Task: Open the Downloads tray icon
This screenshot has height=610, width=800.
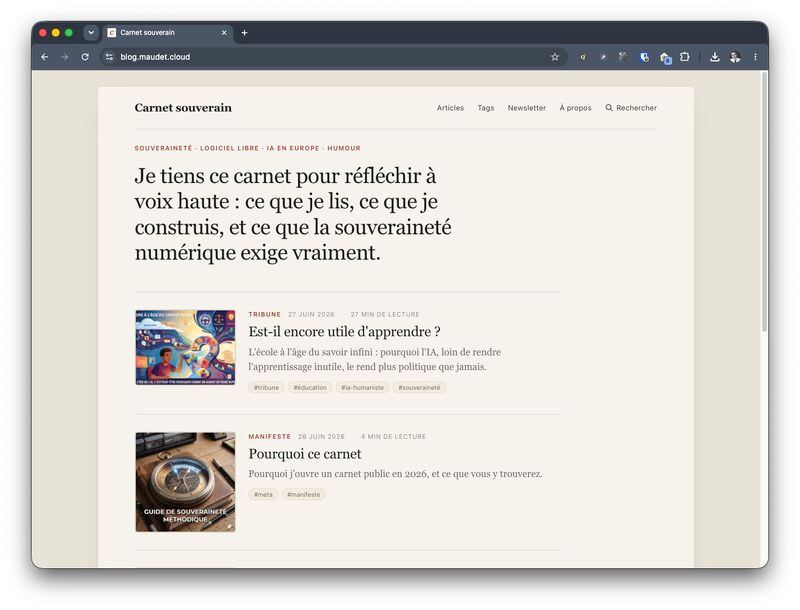Action: (x=715, y=57)
